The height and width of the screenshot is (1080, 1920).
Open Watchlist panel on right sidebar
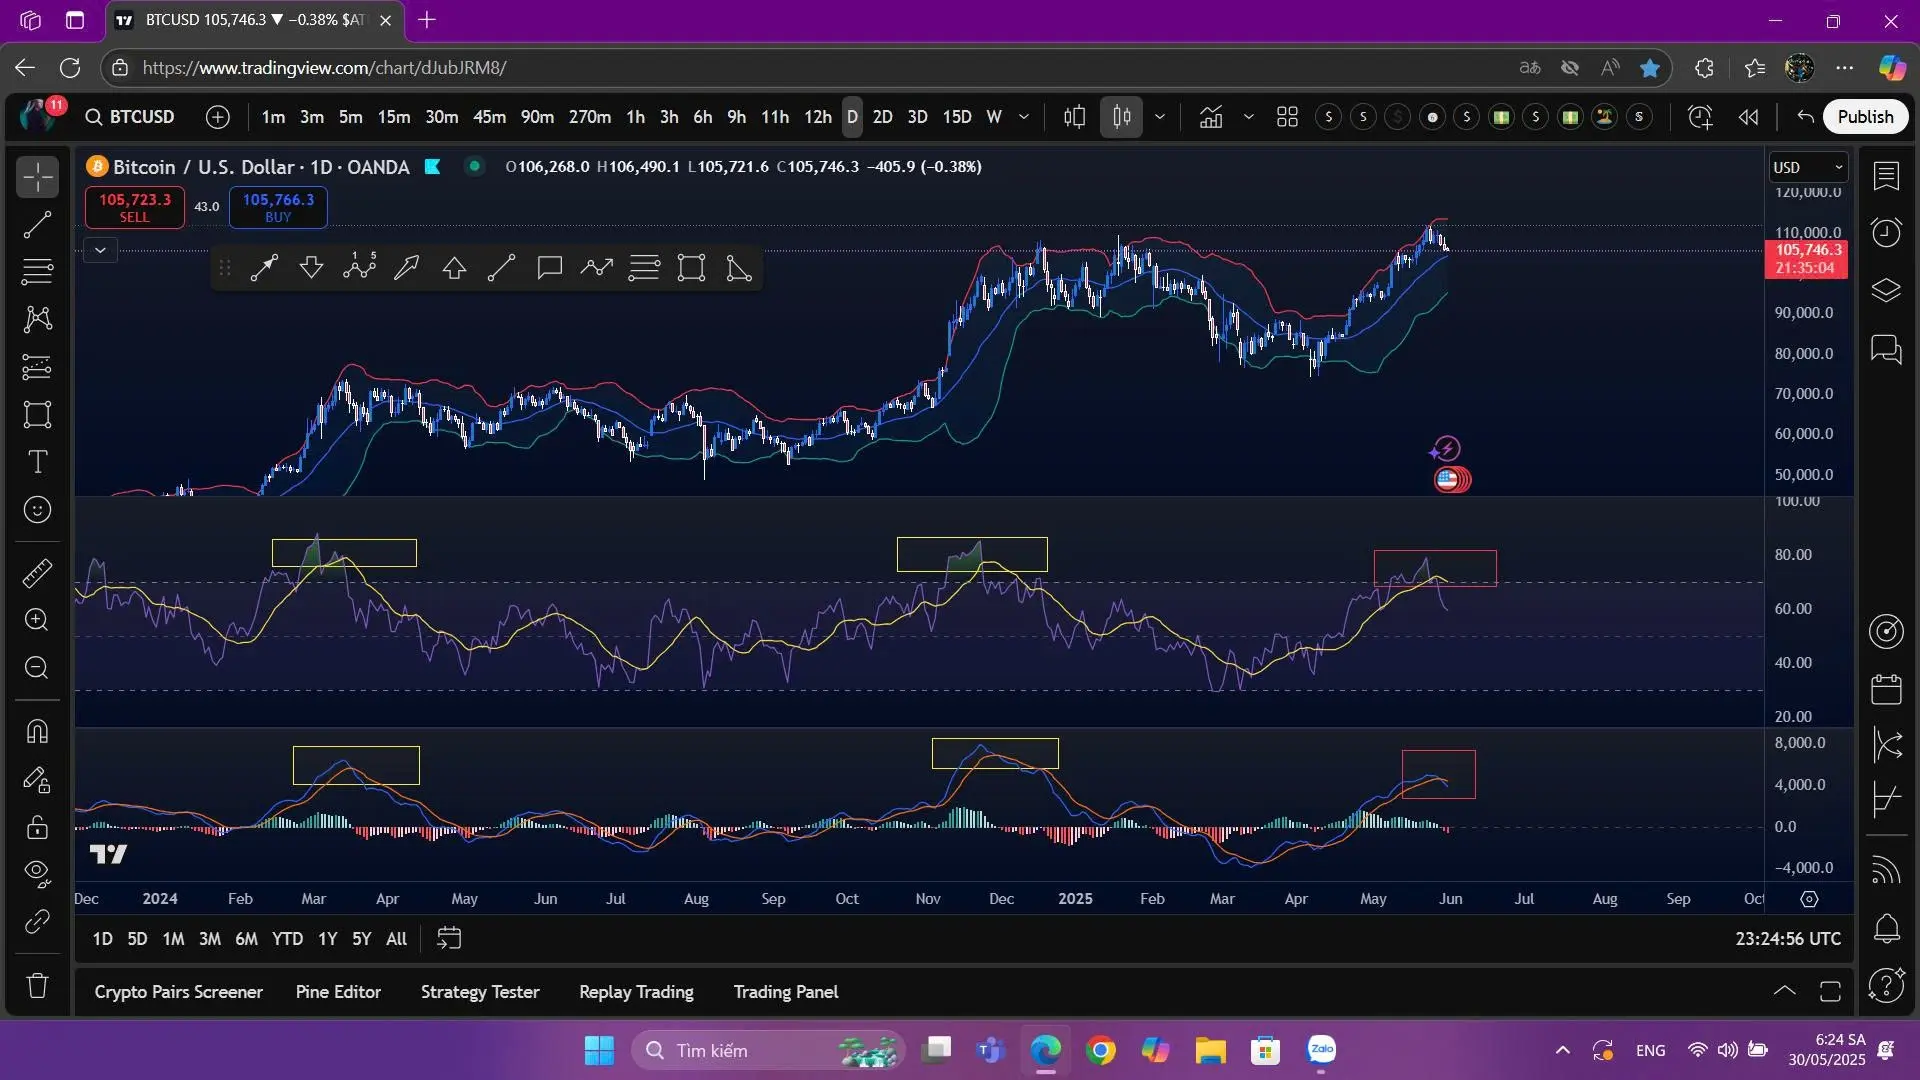[1886, 177]
